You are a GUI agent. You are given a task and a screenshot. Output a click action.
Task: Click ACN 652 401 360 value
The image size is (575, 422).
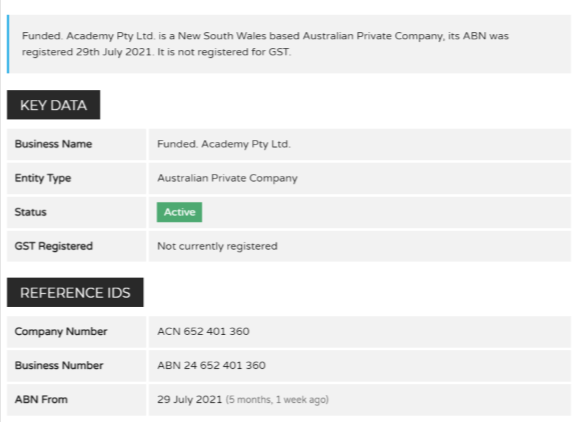tap(203, 331)
